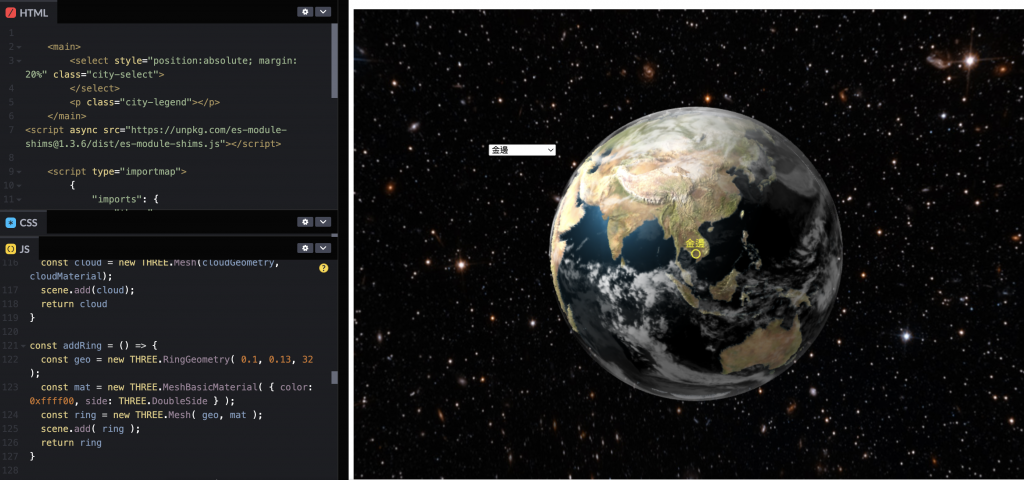Click 'return cloud' on line 118
1024x480 pixels.
click(x=74, y=304)
